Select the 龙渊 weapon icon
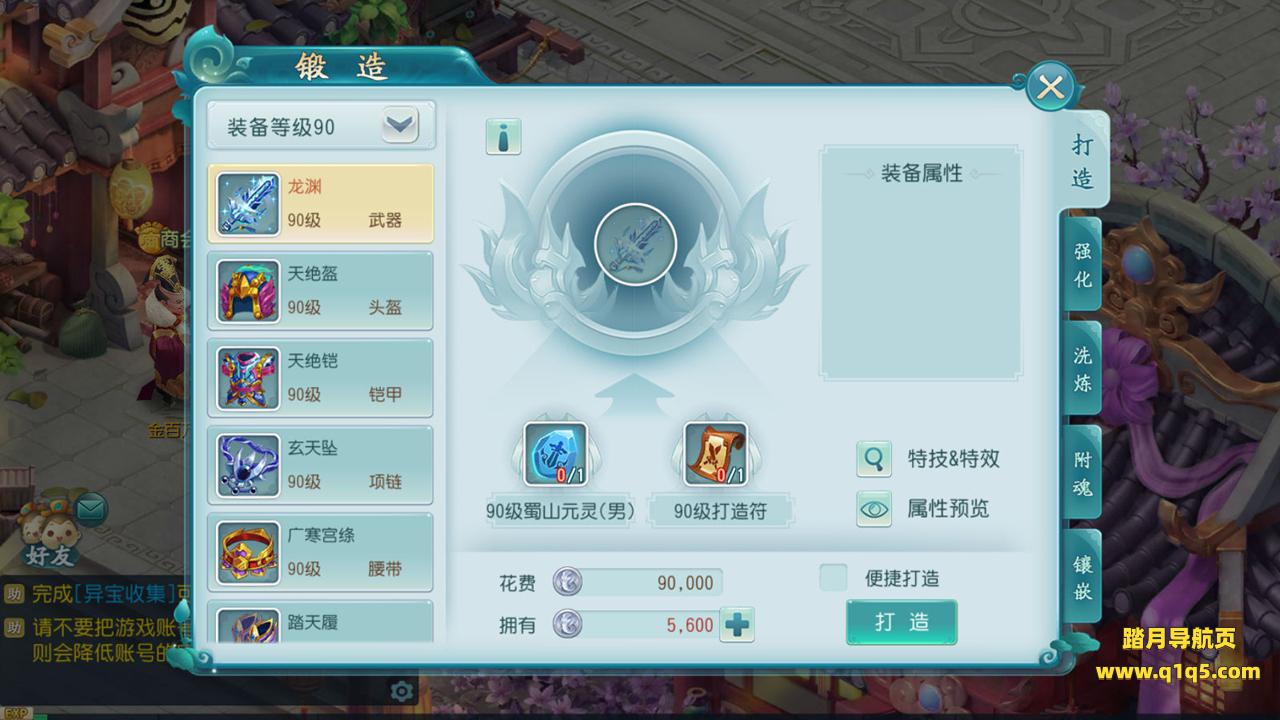The image size is (1280, 720). point(249,204)
